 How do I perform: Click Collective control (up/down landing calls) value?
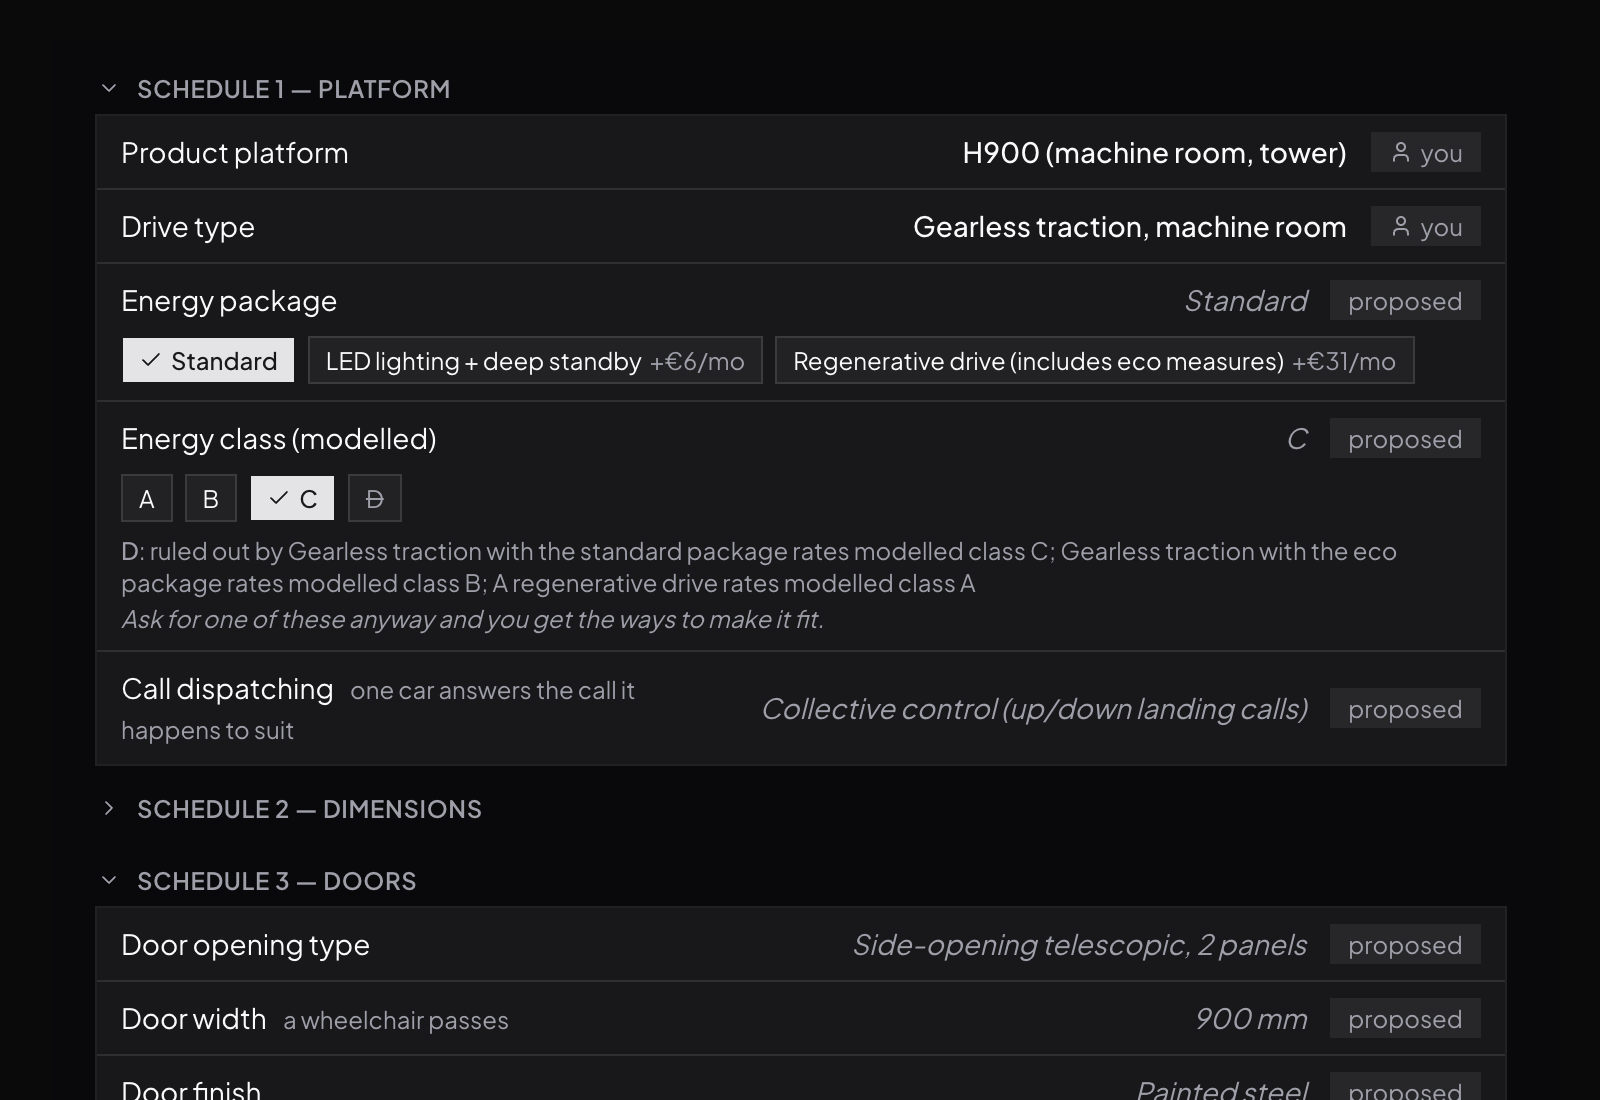click(1035, 709)
